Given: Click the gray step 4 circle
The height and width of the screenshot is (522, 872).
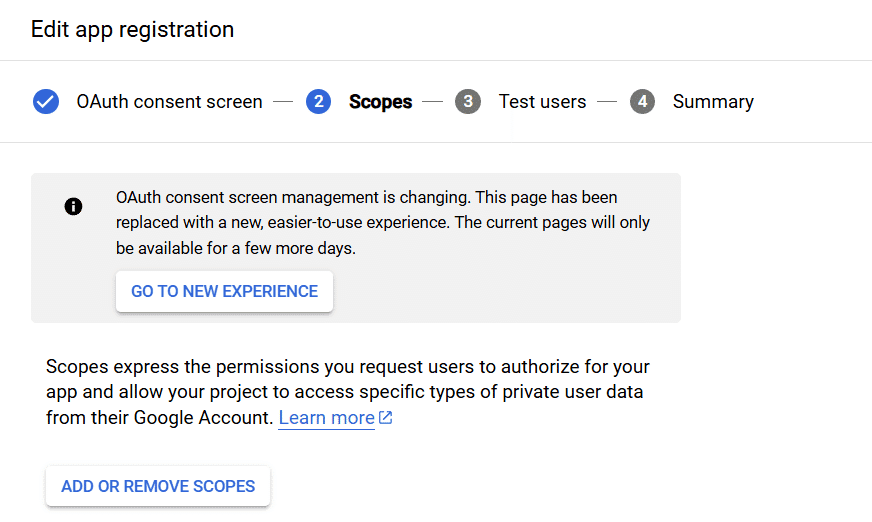Looking at the screenshot, I should pos(642,102).
